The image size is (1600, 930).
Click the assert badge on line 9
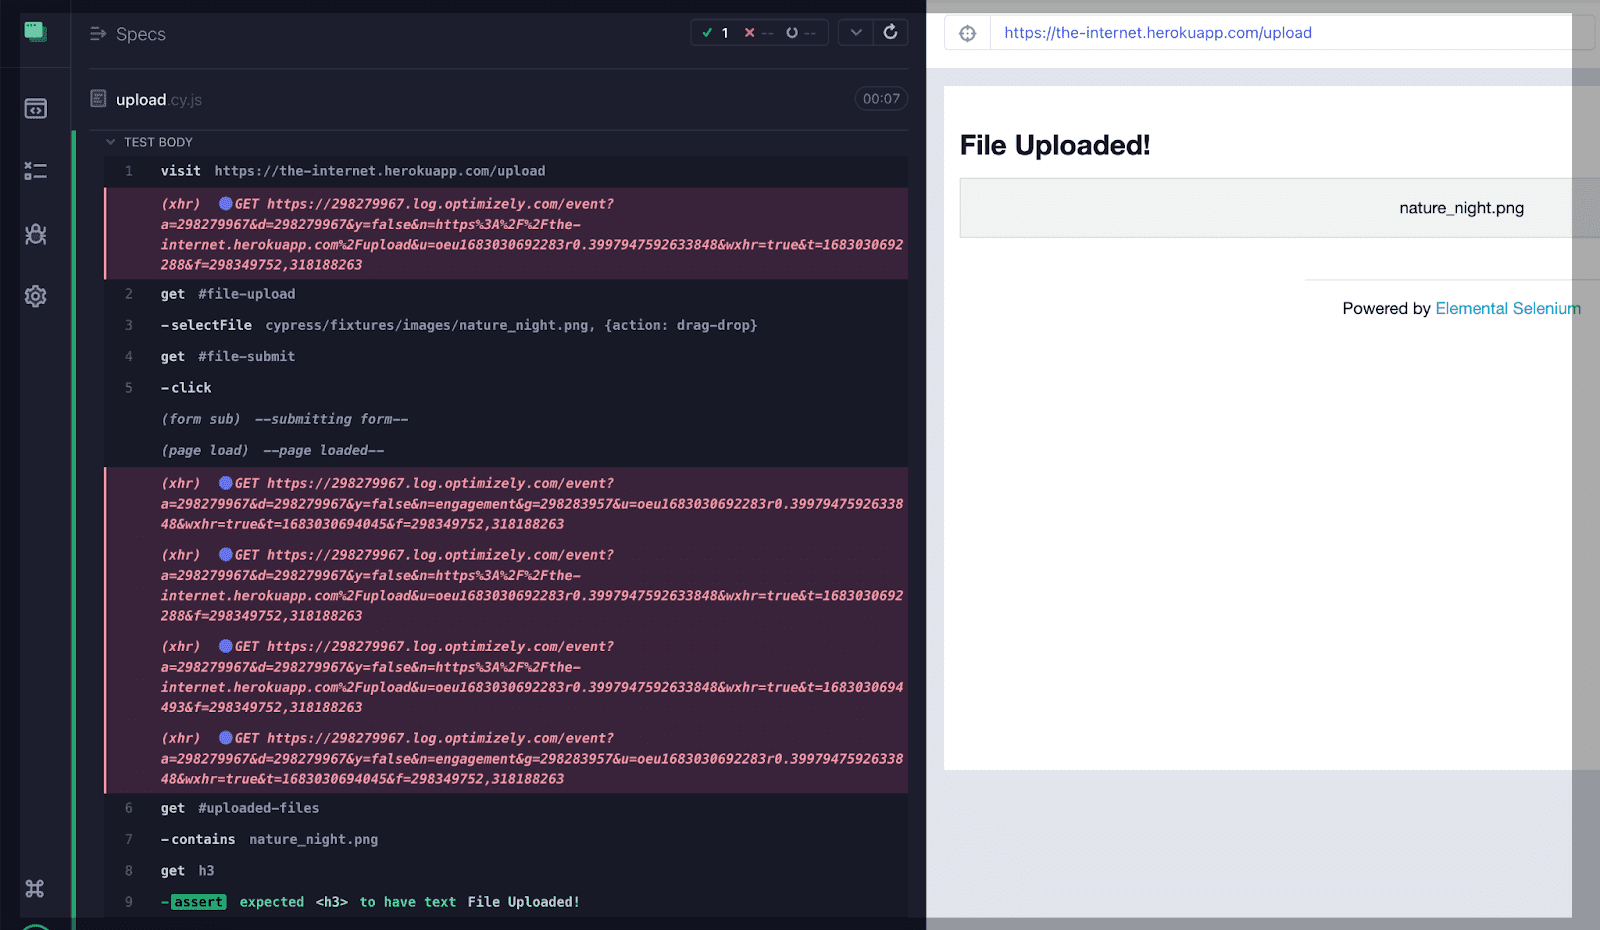(196, 901)
